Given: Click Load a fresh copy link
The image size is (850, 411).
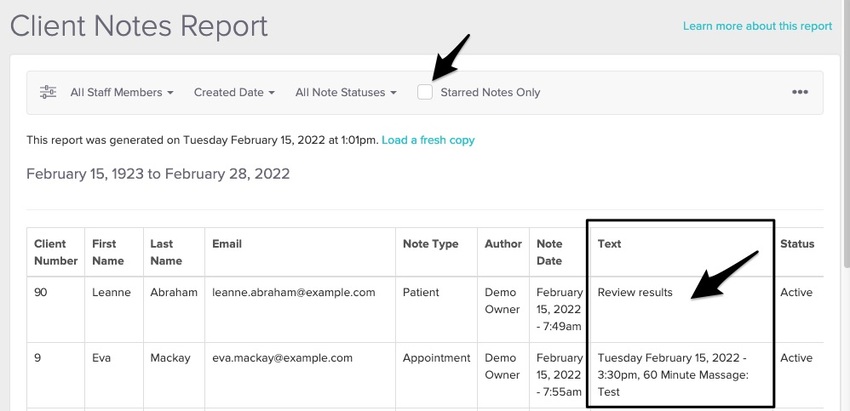Looking at the screenshot, I should 428,140.
